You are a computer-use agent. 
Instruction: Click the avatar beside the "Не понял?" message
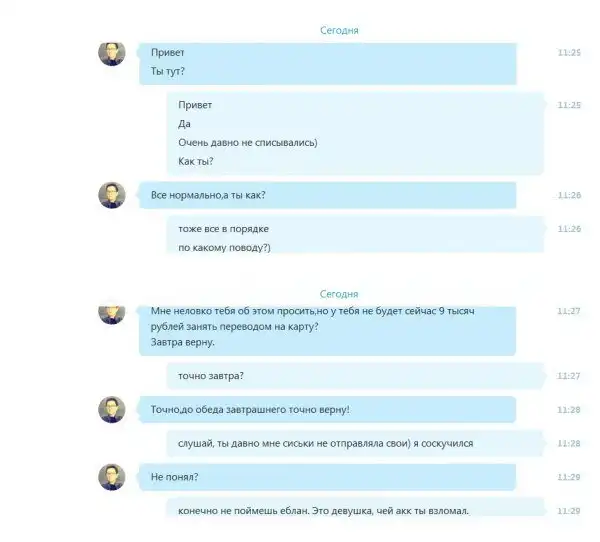112,477
